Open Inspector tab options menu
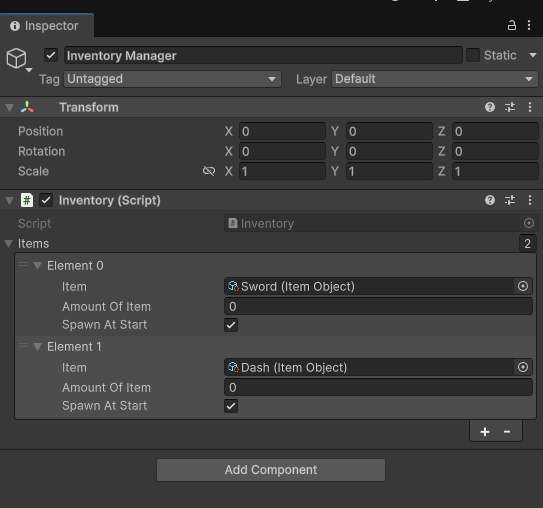 pyautogui.click(x=529, y=25)
